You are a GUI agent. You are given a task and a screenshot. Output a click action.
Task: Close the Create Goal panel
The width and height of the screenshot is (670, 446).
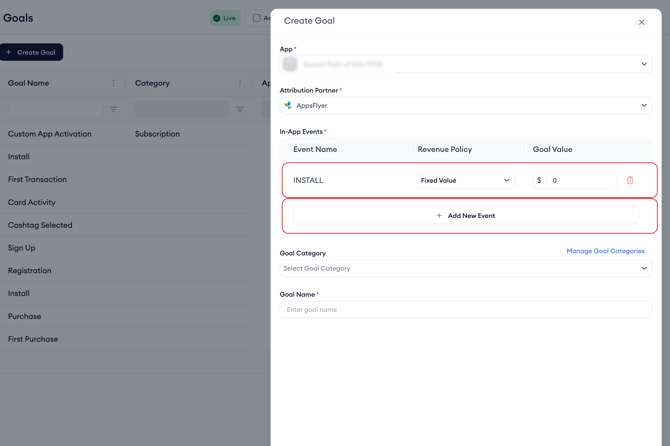coord(641,22)
